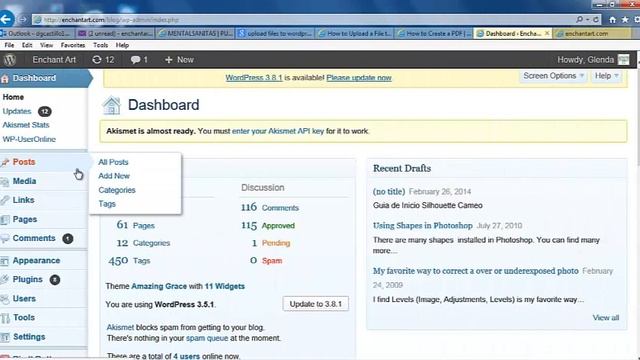Open the Updates sidebar link

pyautogui.click(x=17, y=111)
